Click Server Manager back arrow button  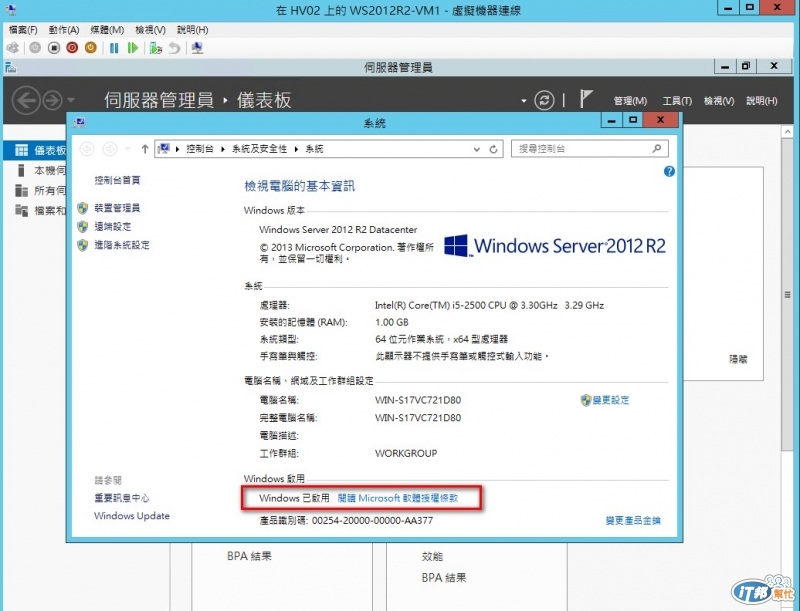click(x=26, y=100)
